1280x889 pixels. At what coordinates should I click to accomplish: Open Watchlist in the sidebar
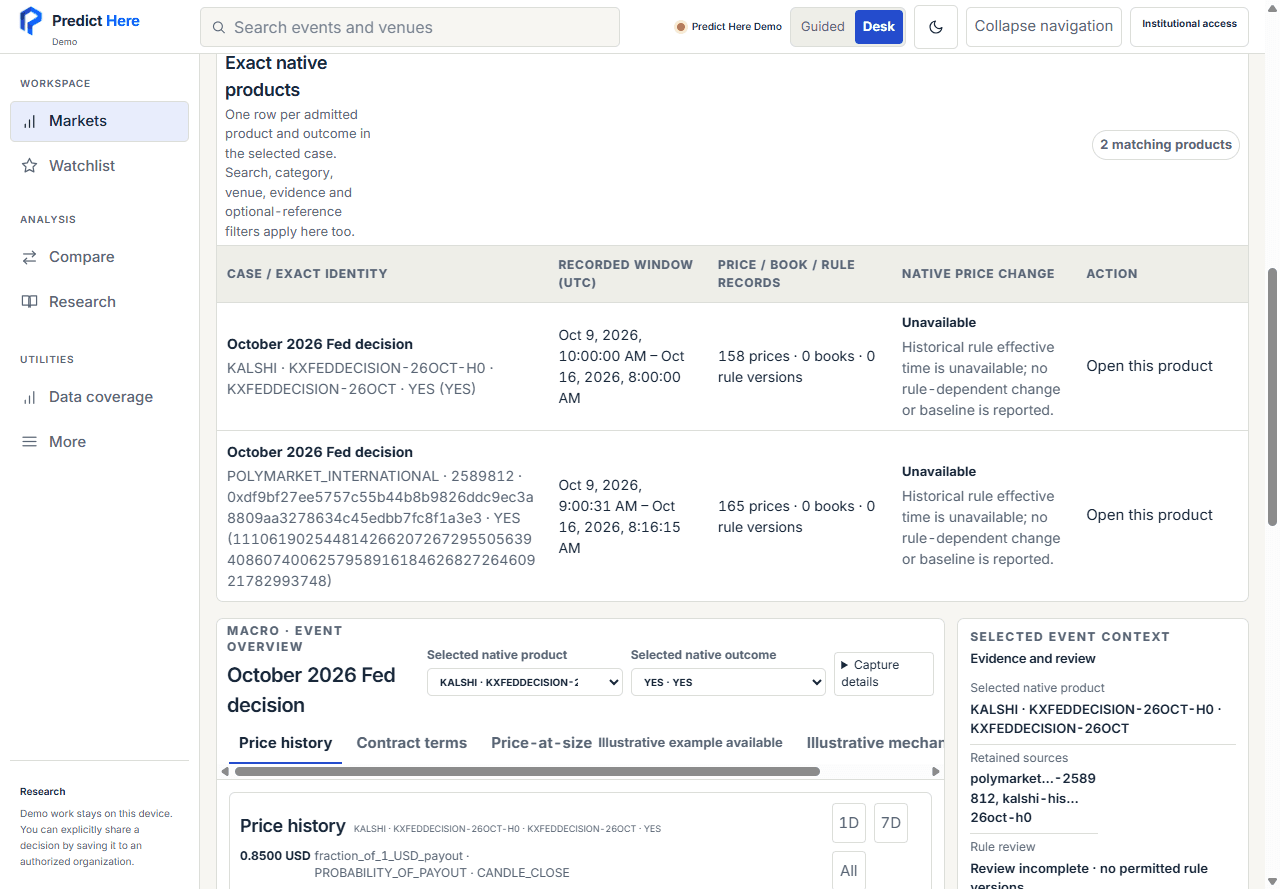99,166
